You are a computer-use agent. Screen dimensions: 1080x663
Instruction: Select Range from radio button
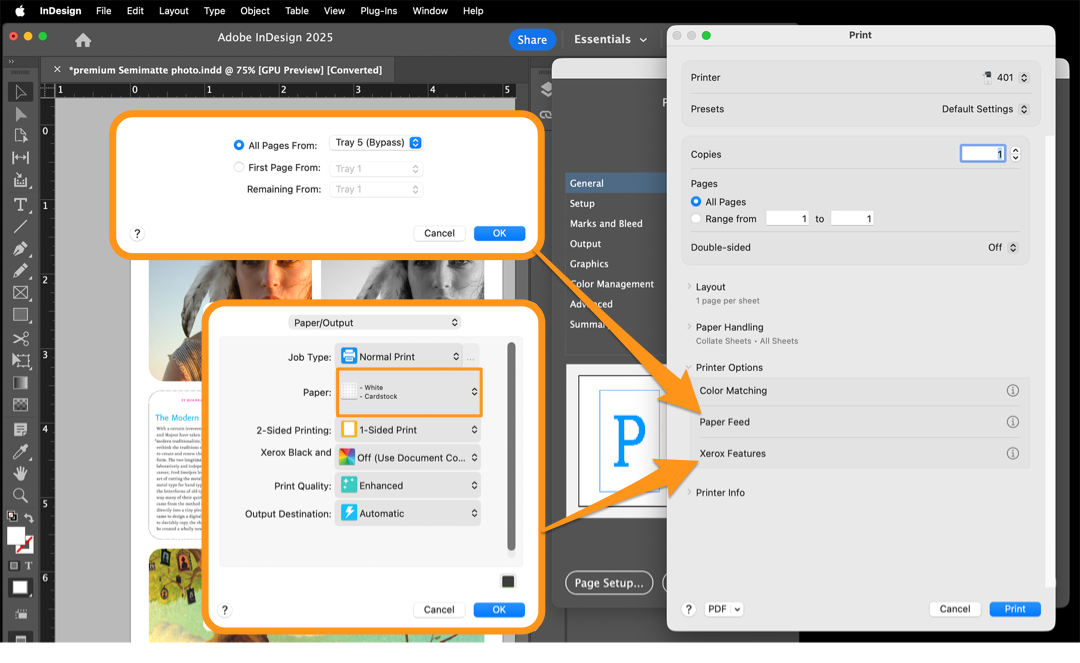click(696, 219)
